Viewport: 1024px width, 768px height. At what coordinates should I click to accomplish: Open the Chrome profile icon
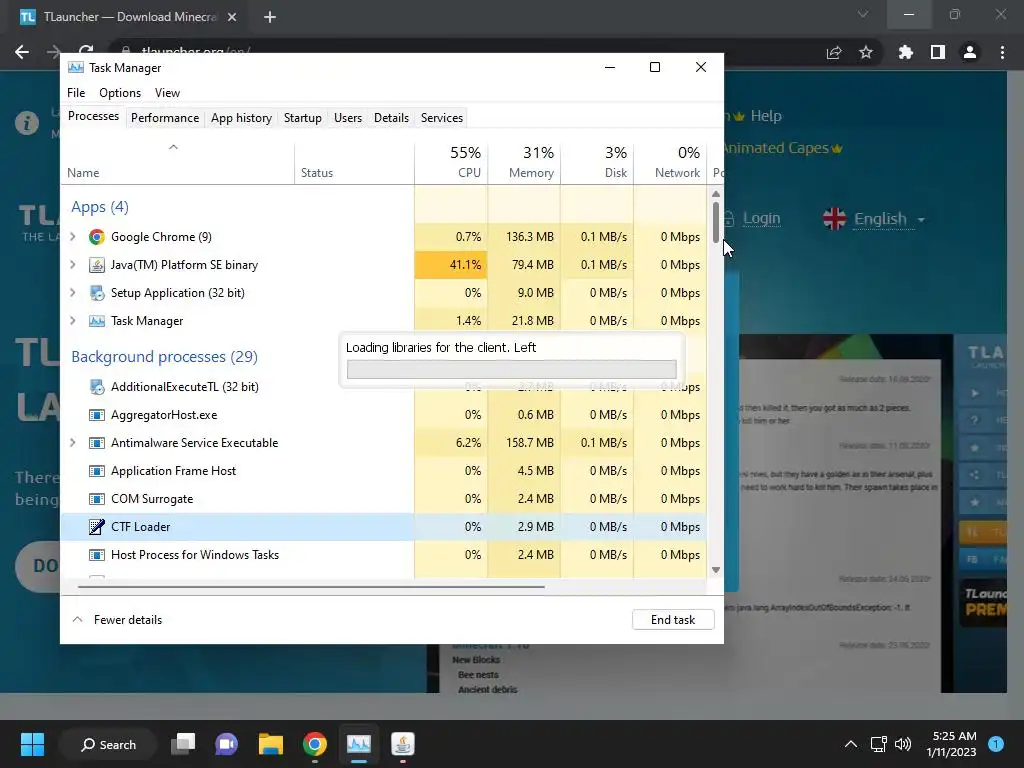[970, 52]
